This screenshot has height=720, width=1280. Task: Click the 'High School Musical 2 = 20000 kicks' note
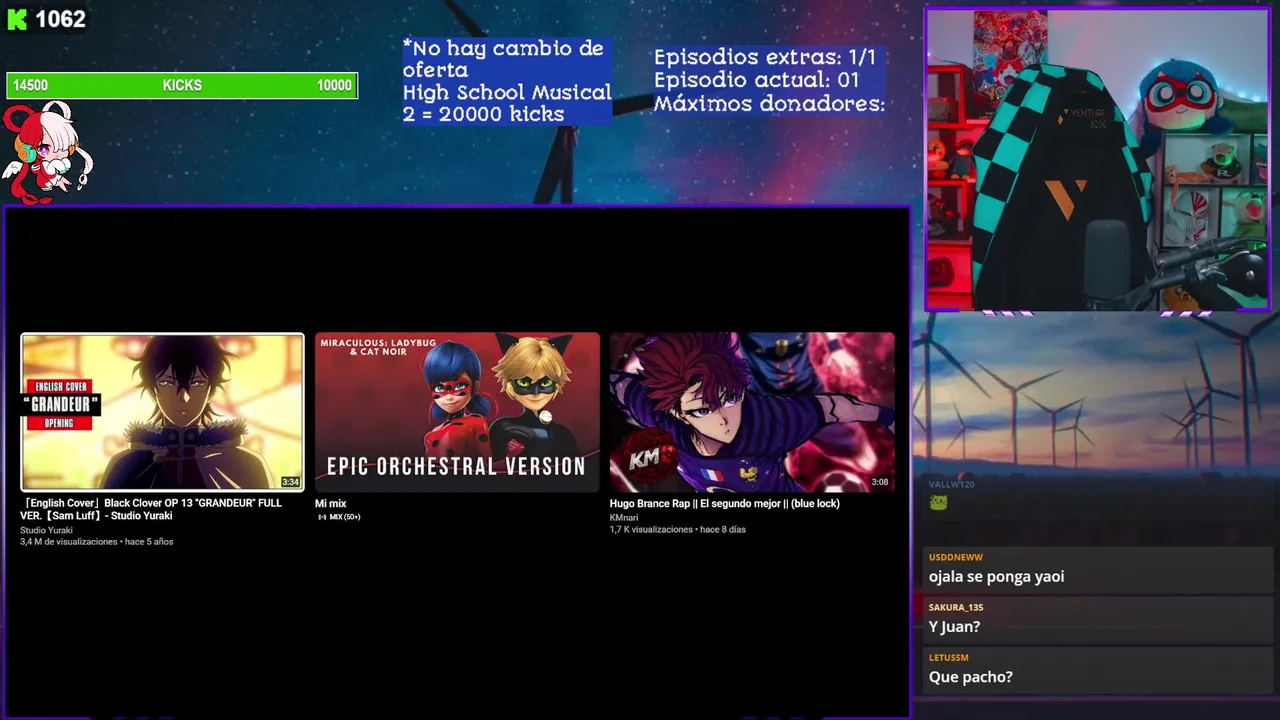click(x=506, y=103)
